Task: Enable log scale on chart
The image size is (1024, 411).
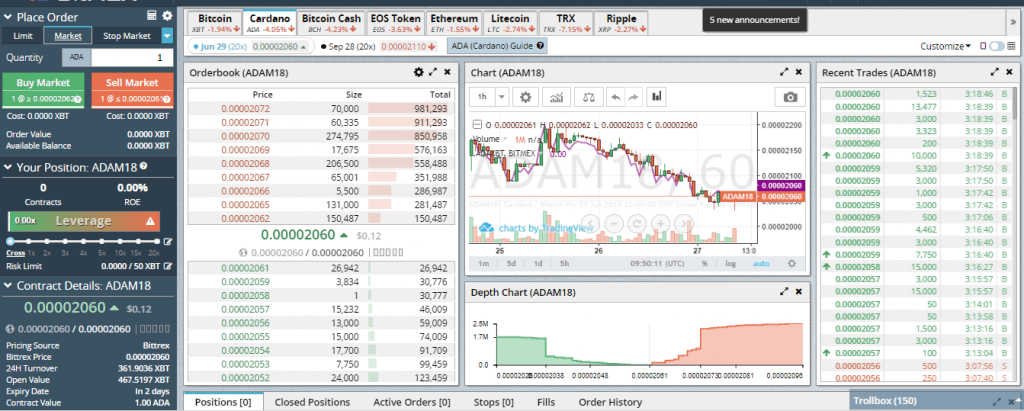Action: click(x=731, y=263)
